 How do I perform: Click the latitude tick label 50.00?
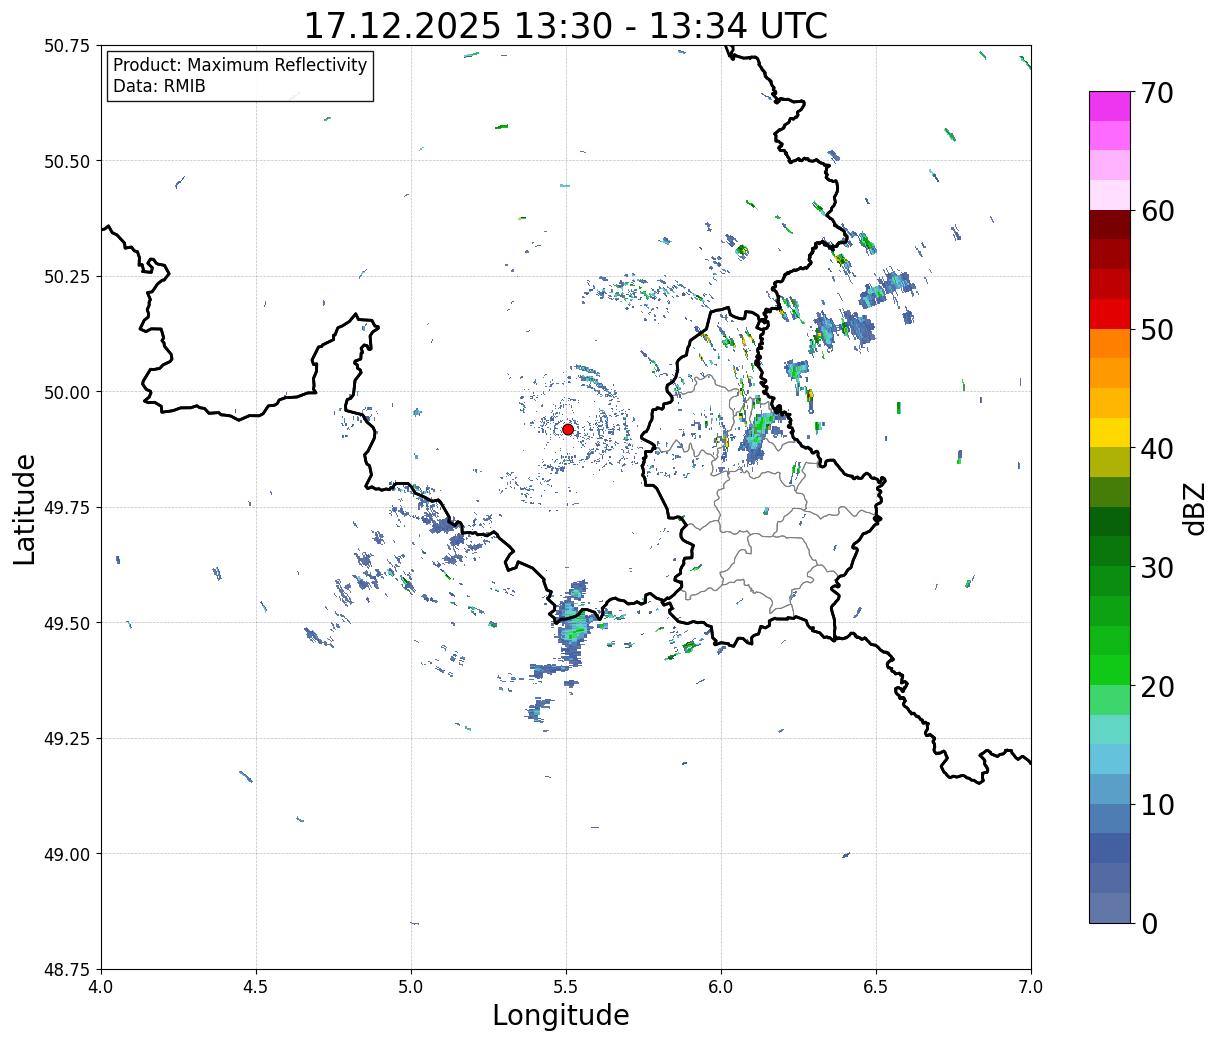tap(66, 392)
